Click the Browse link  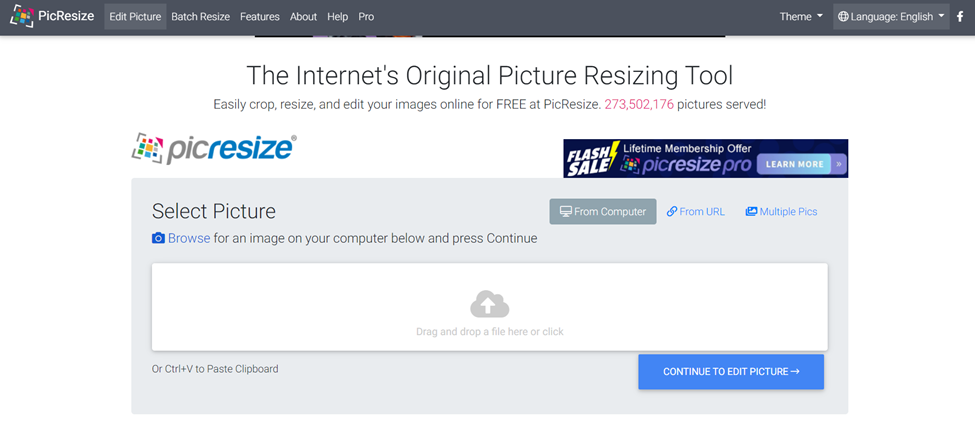[189, 238]
